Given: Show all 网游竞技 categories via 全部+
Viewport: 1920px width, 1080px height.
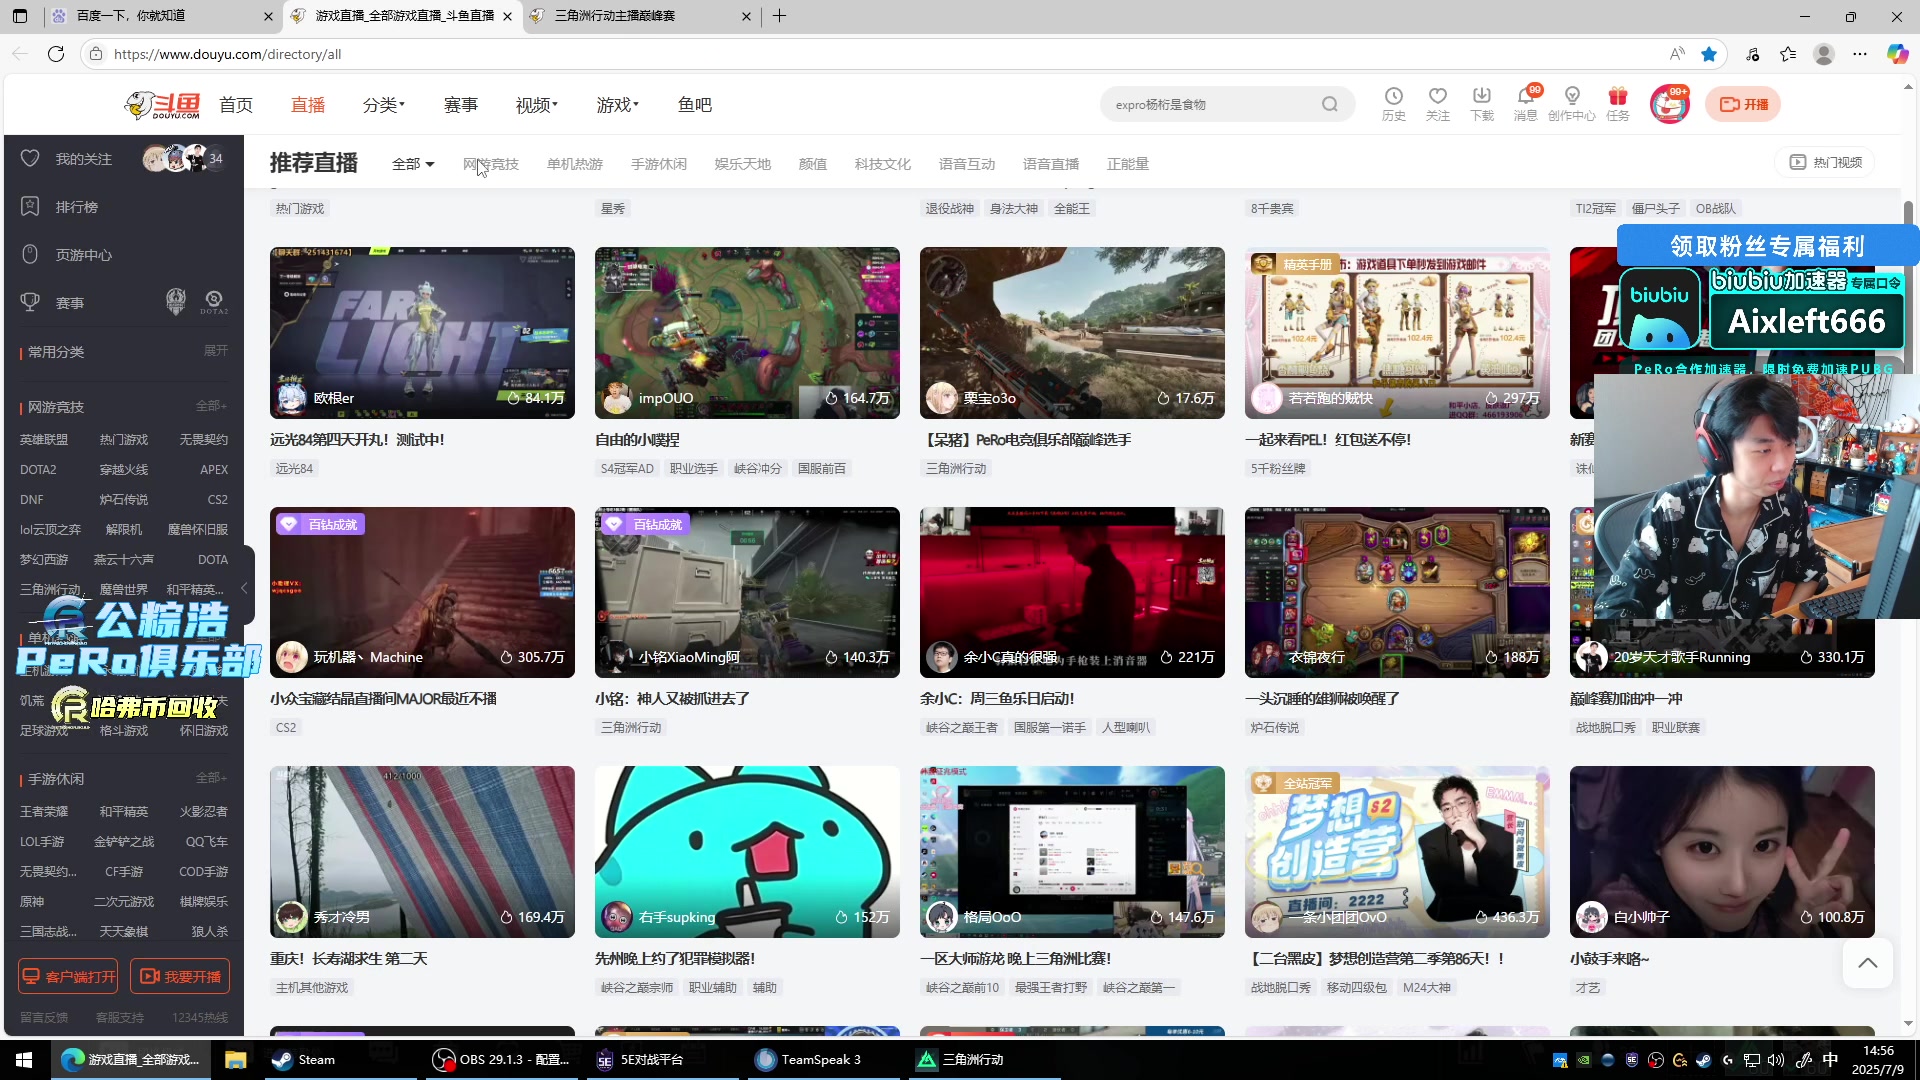Looking at the screenshot, I should click(x=211, y=405).
